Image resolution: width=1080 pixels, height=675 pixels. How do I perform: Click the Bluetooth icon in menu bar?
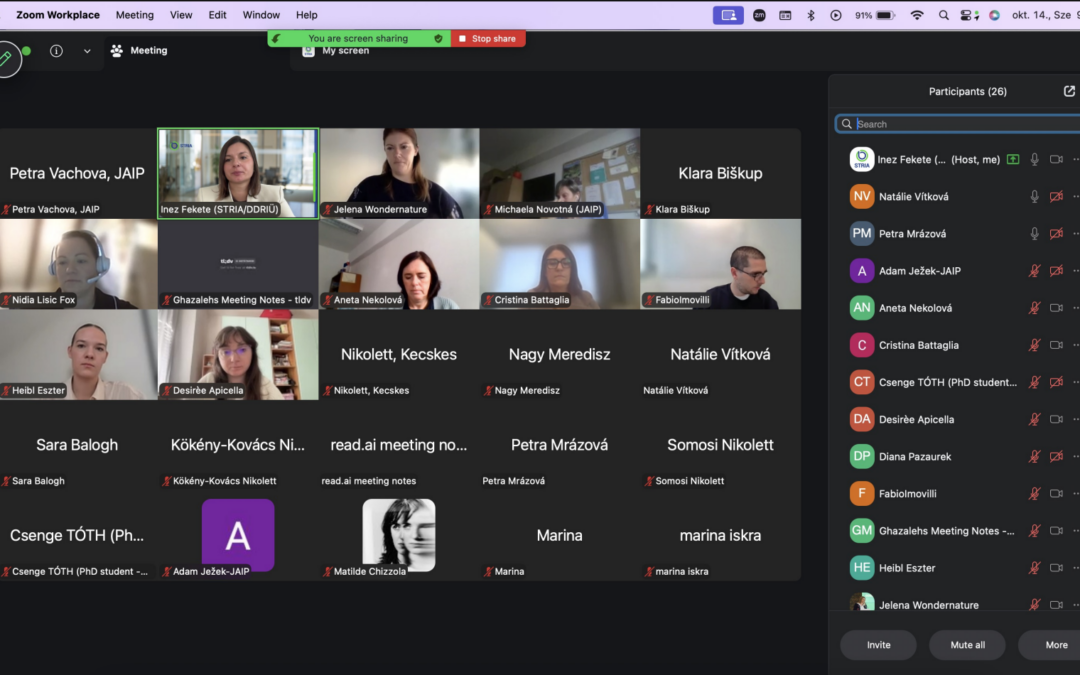tap(811, 14)
